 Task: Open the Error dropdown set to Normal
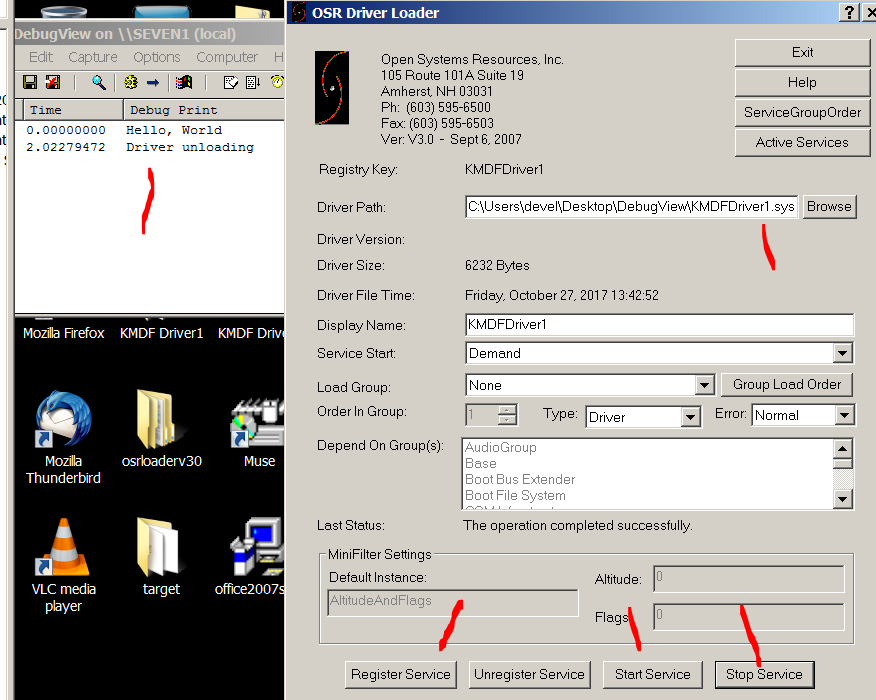[x=844, y=415]
